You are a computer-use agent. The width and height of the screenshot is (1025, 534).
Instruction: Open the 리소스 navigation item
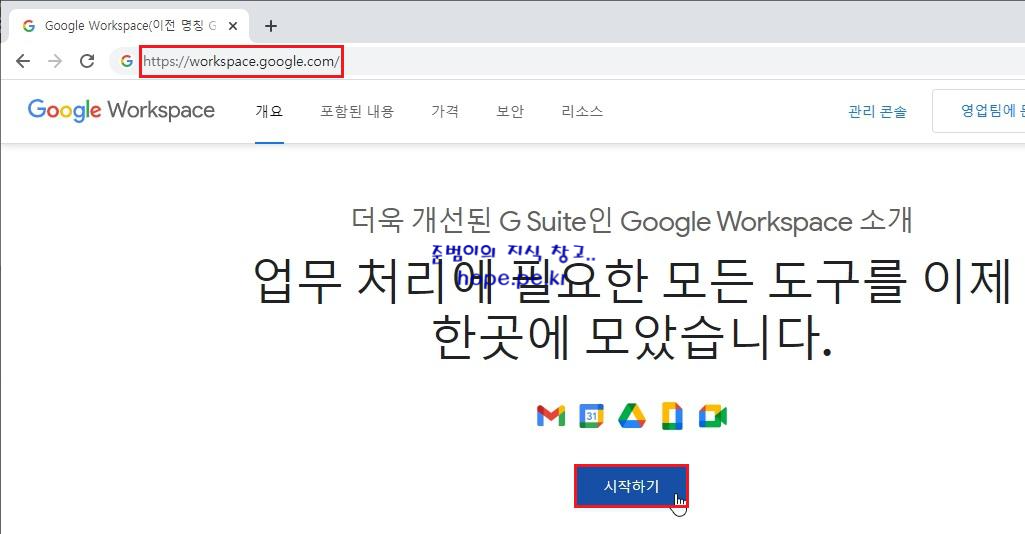click(x=582, y=111)
